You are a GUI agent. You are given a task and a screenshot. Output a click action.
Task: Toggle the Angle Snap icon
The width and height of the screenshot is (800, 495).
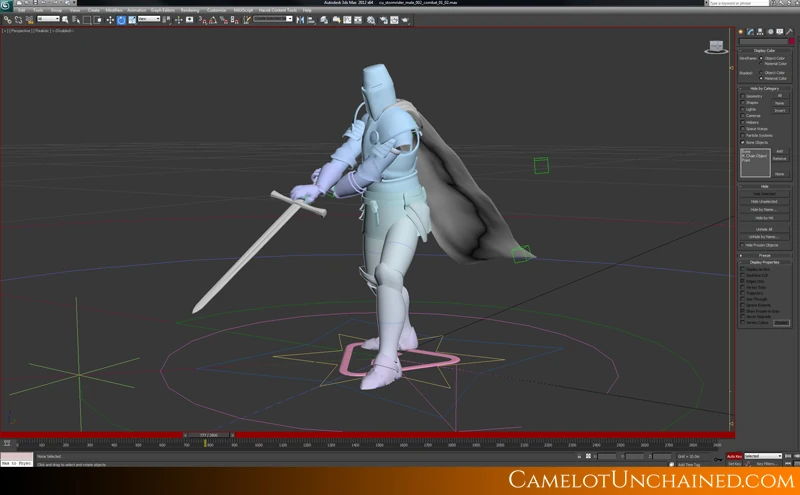[x=213, y=20]
